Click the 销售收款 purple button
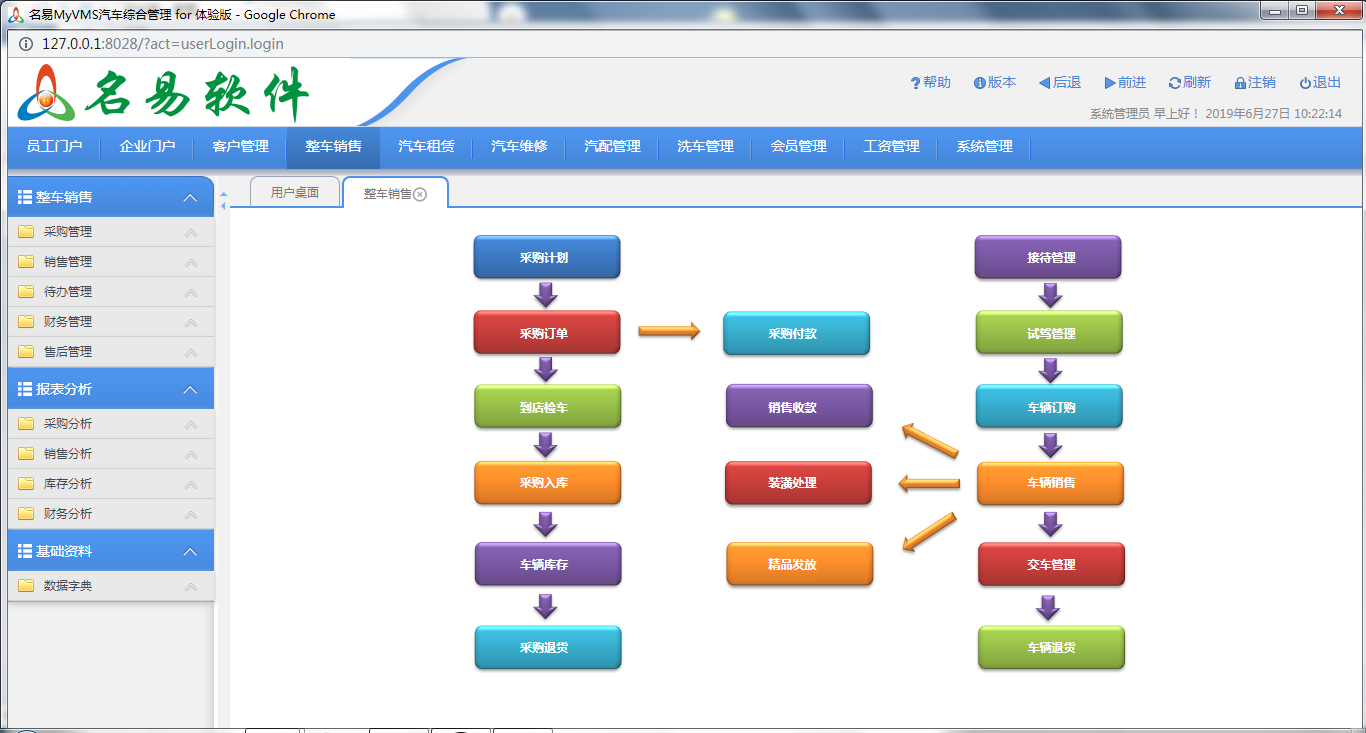Screen dimensions: 1366x733 798,407
